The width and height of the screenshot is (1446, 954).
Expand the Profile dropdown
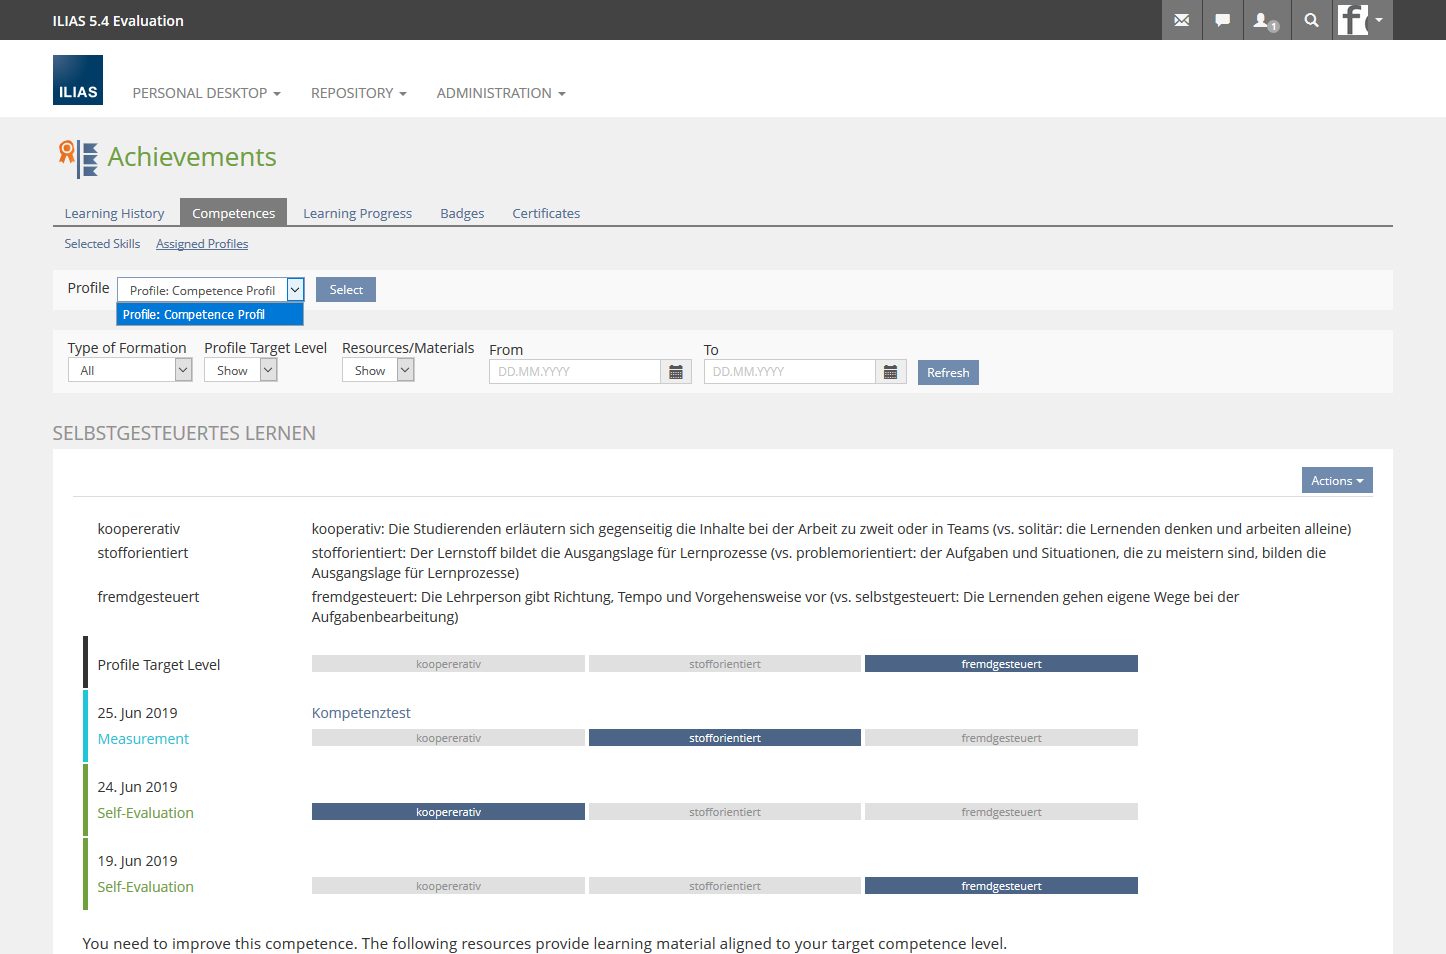(x=295, y=290)
